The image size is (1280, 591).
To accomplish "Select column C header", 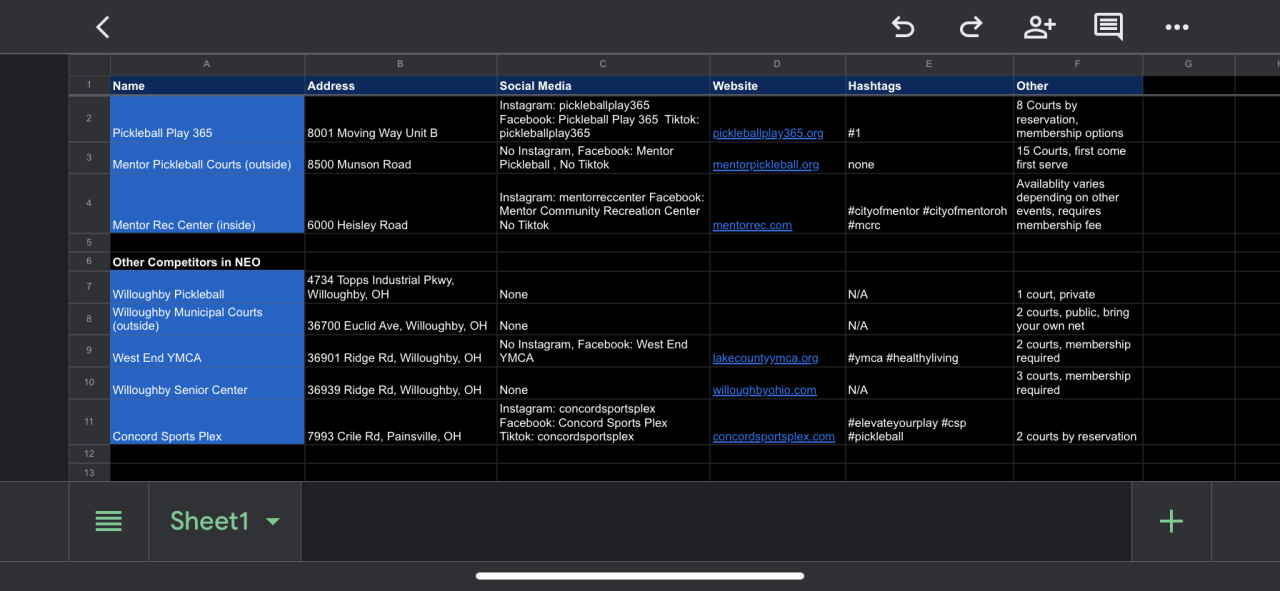I will tap(603, 64).
